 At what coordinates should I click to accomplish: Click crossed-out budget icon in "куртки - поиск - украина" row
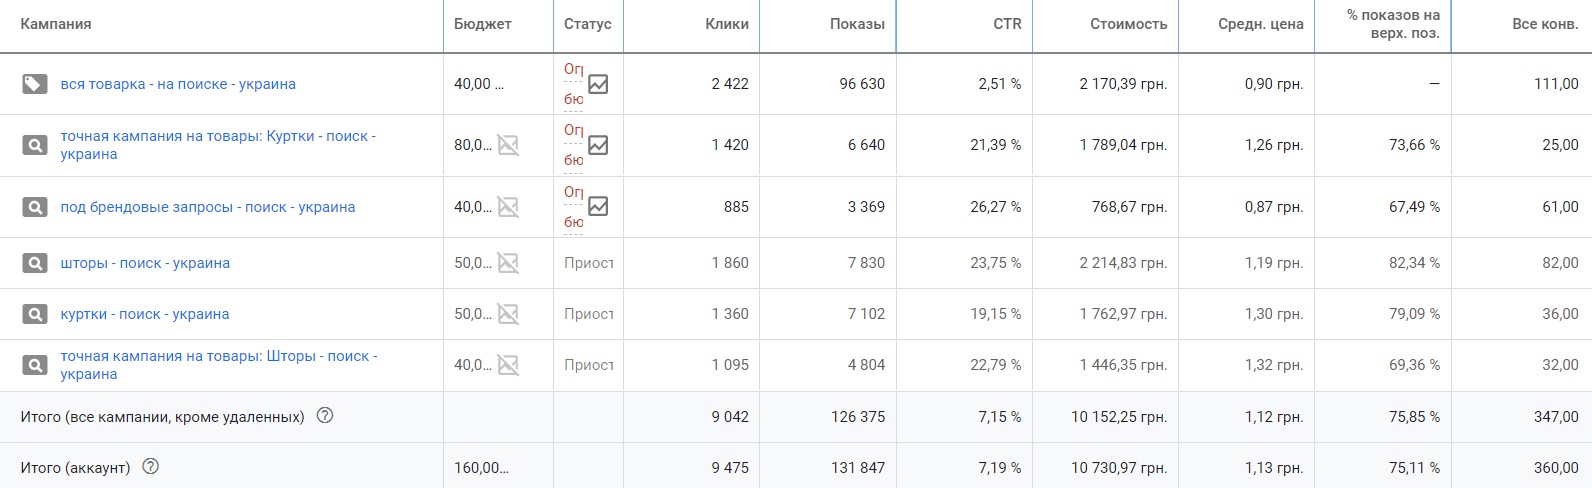pos(508,314)
